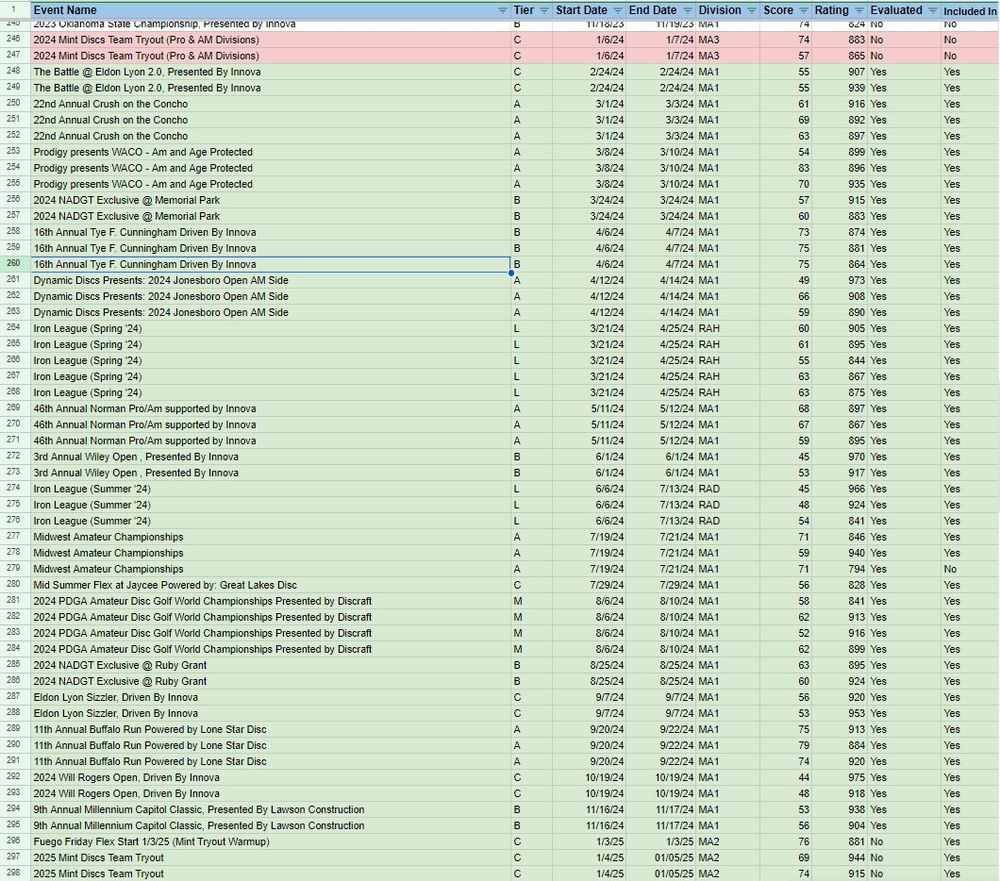The width and height of the screenshot is (1000, 881).
Task: Click the rating value 944
Action: click(x=856, y=857)
